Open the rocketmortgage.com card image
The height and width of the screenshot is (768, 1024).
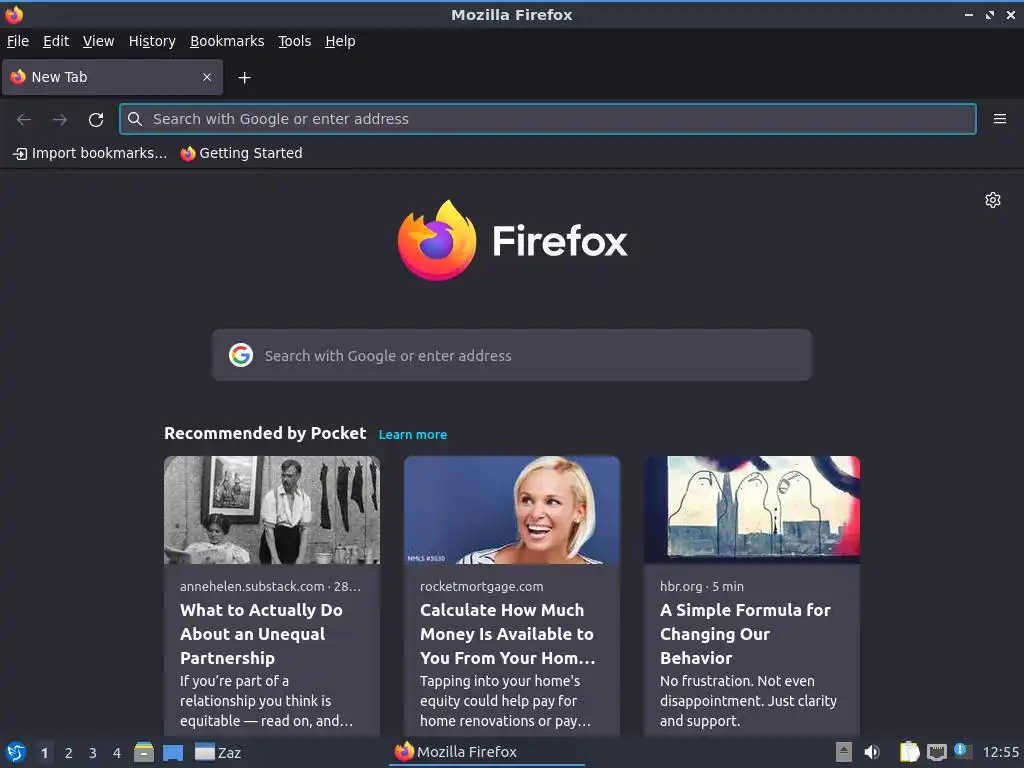[x=511, y=510]
